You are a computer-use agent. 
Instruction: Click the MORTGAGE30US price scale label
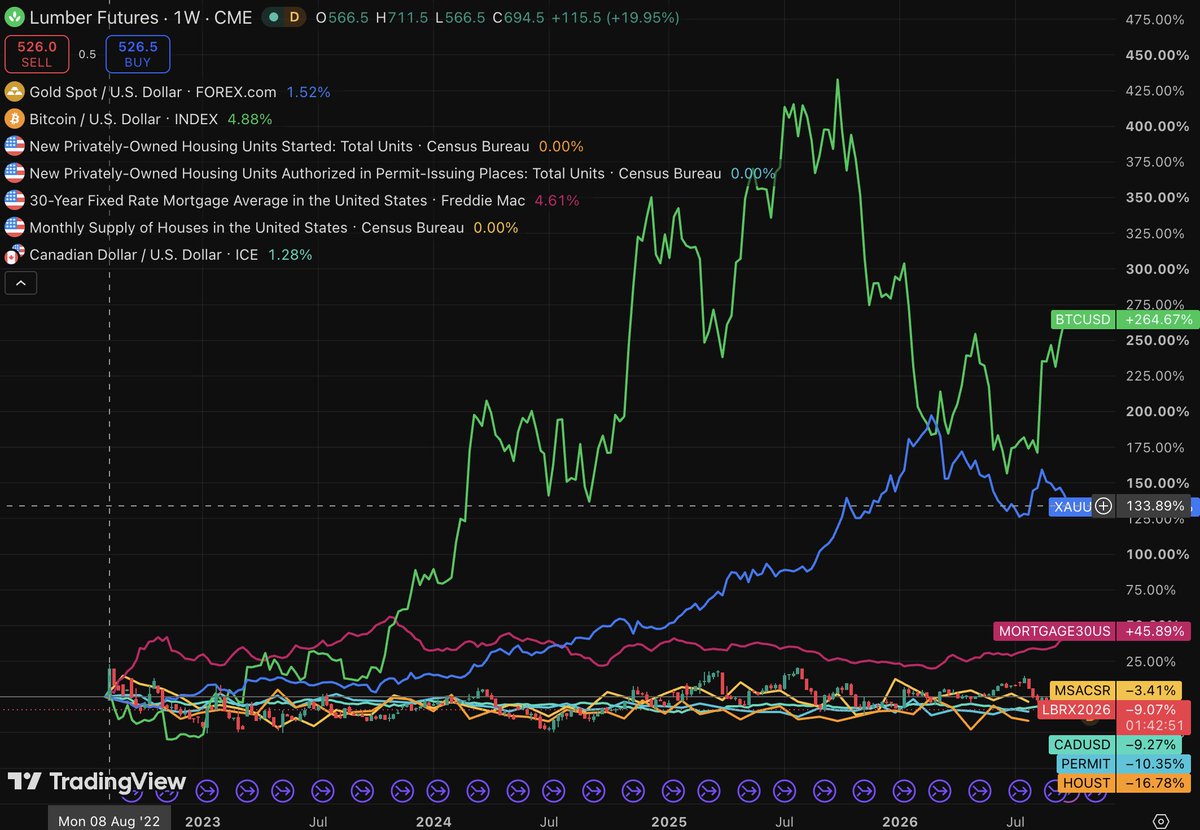1055,631
